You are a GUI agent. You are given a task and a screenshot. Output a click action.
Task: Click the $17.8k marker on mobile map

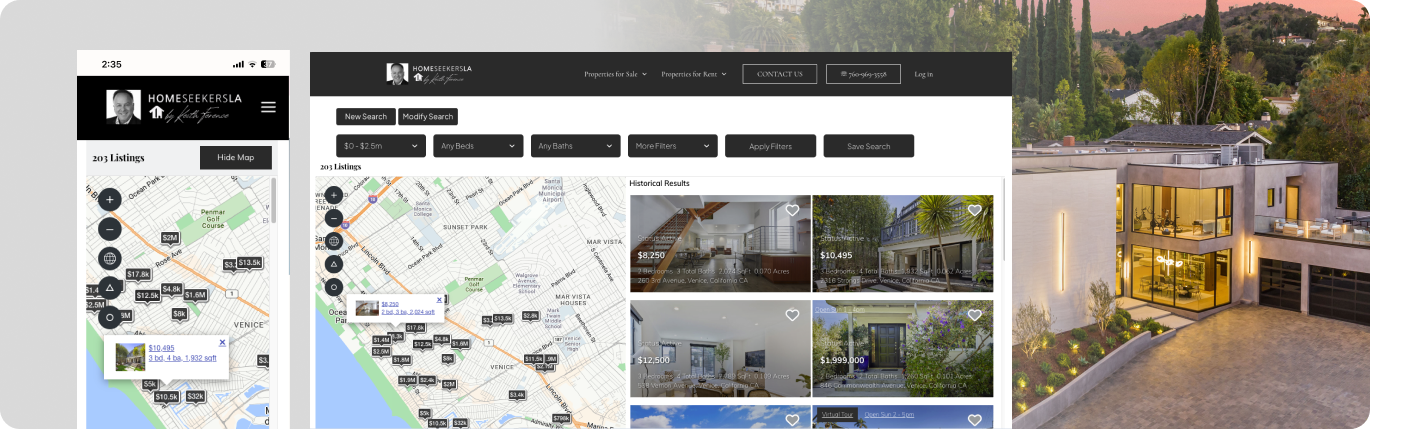point(138,274)
